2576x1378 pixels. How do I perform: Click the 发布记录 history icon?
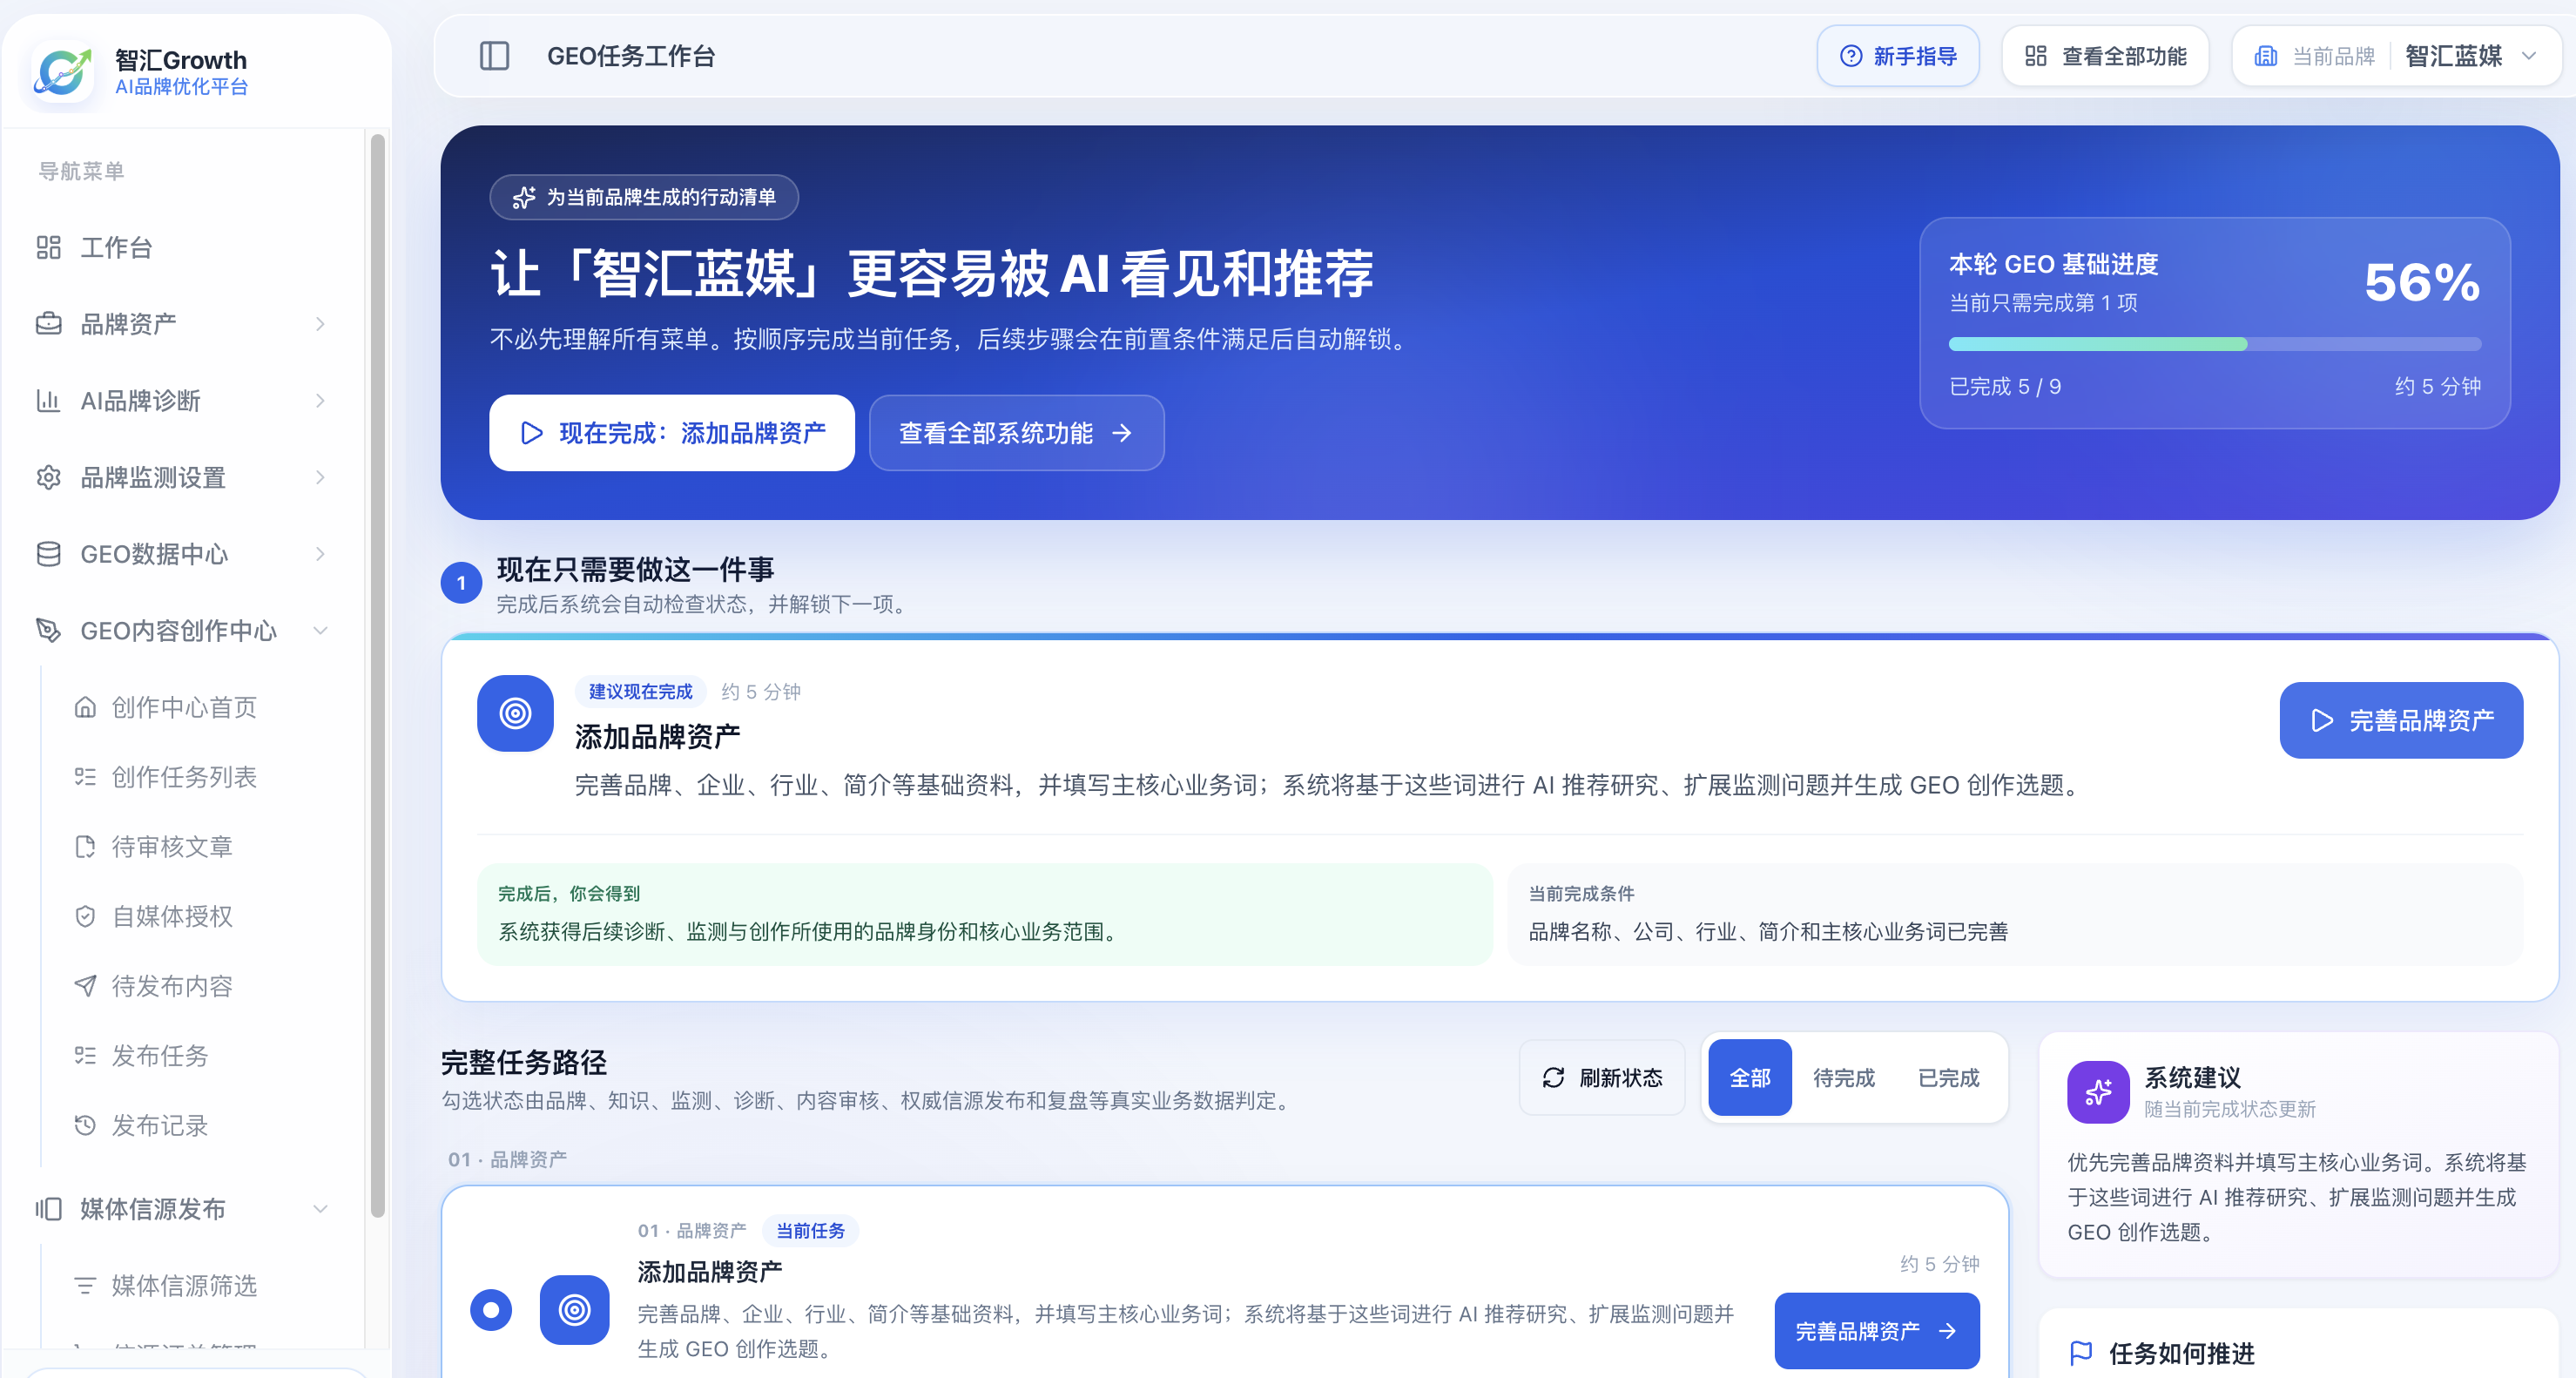[85, 1125]
